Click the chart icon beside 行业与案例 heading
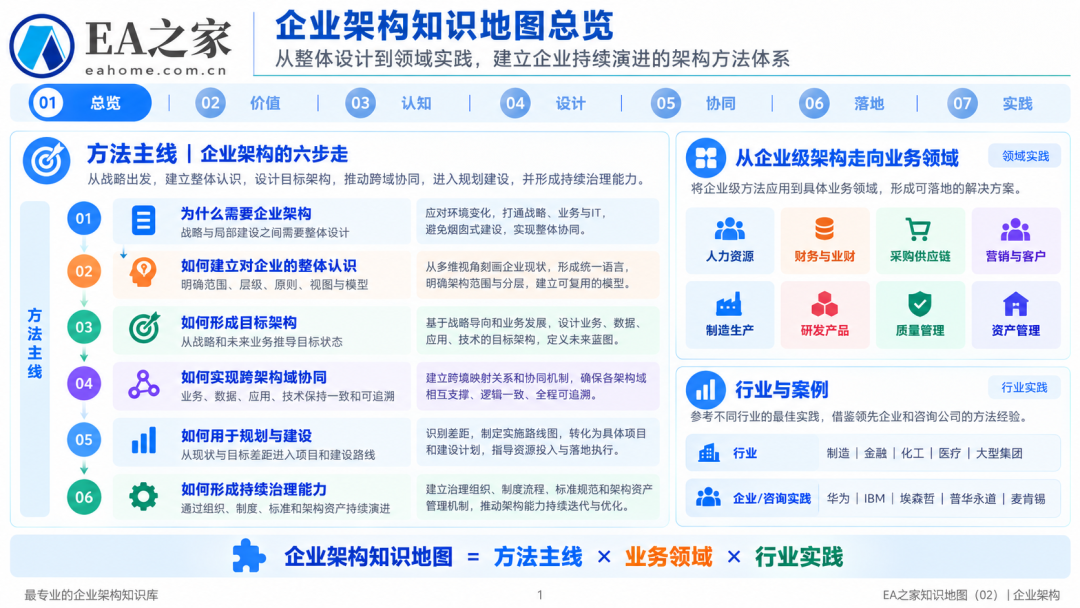 click(705, 390)
